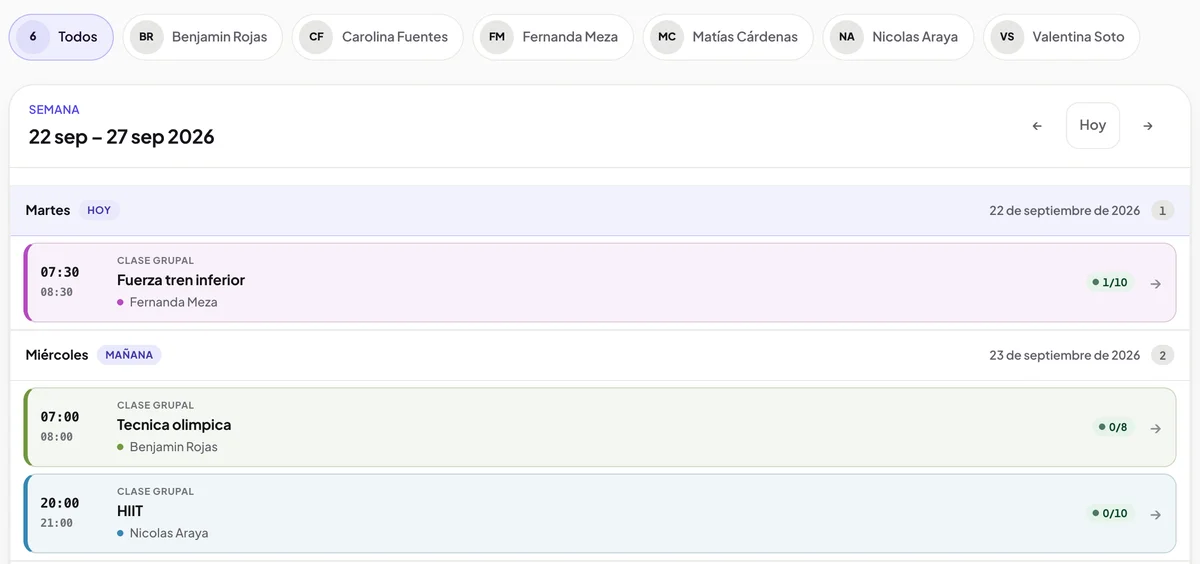This screenshot has width=1200, height=564.
Task: Click CF avatar for Carolina Fuentes
Action: click(x=316, y=37)
